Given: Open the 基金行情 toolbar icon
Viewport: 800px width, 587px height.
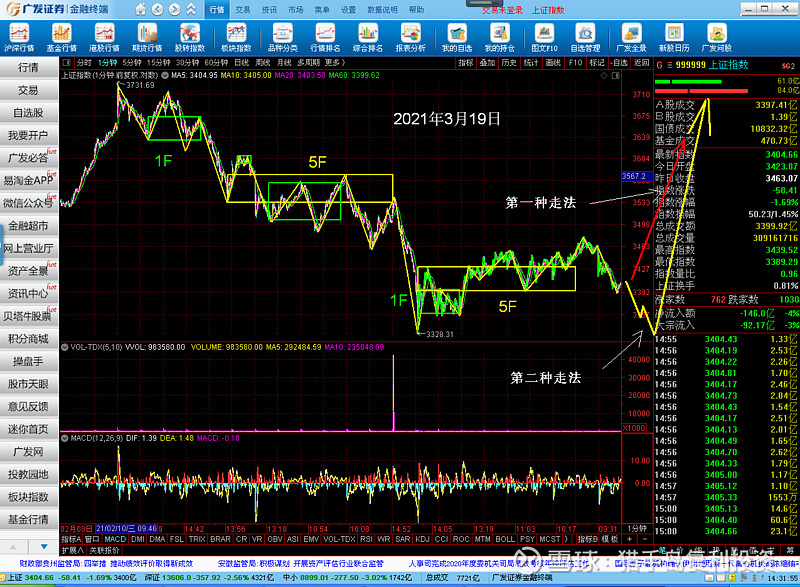Looking at the screenshot, I should point(62,38).
